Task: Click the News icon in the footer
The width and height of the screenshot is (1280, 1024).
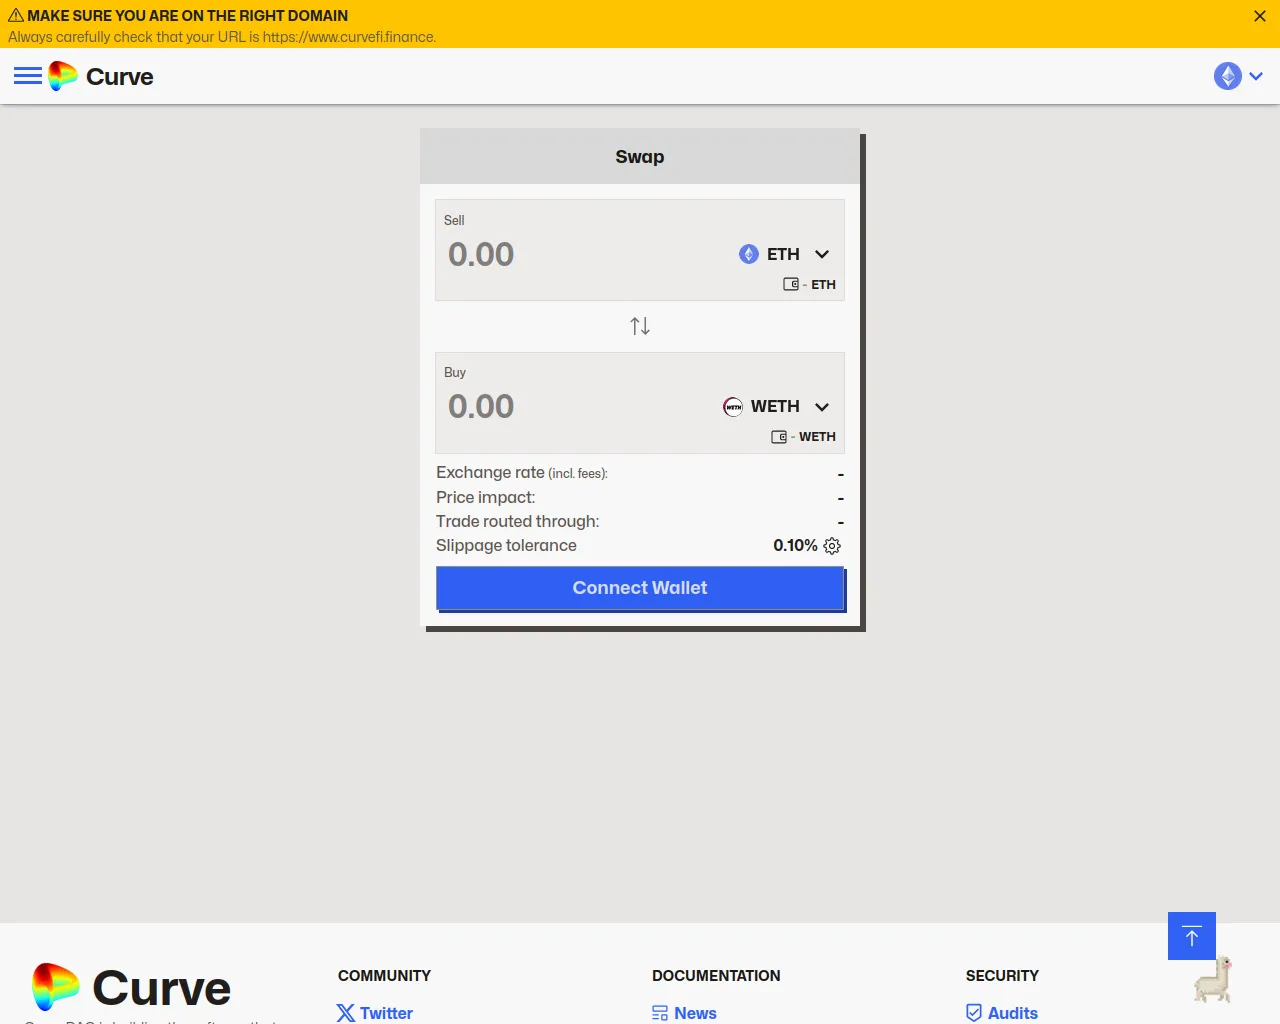Action: pyautogui.click(x=660, y=1013)
